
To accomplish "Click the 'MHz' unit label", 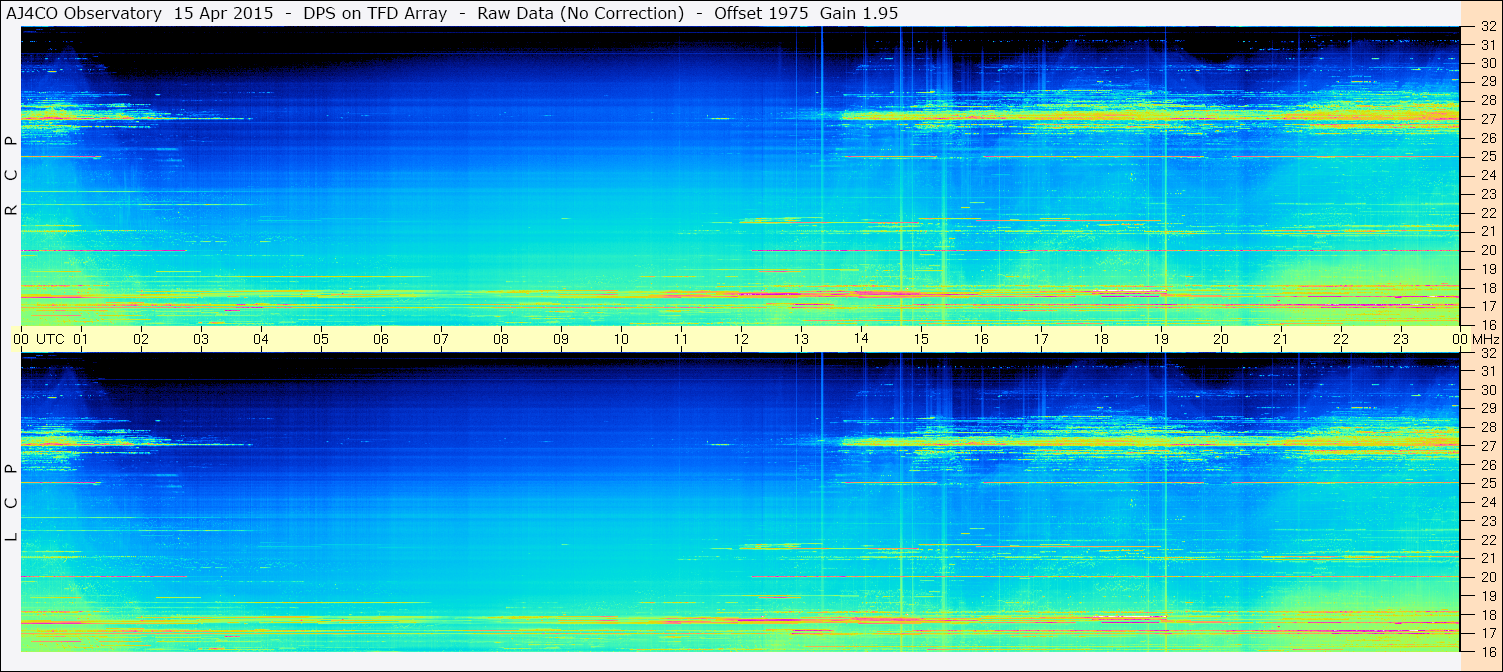I will click(1484, 339).
